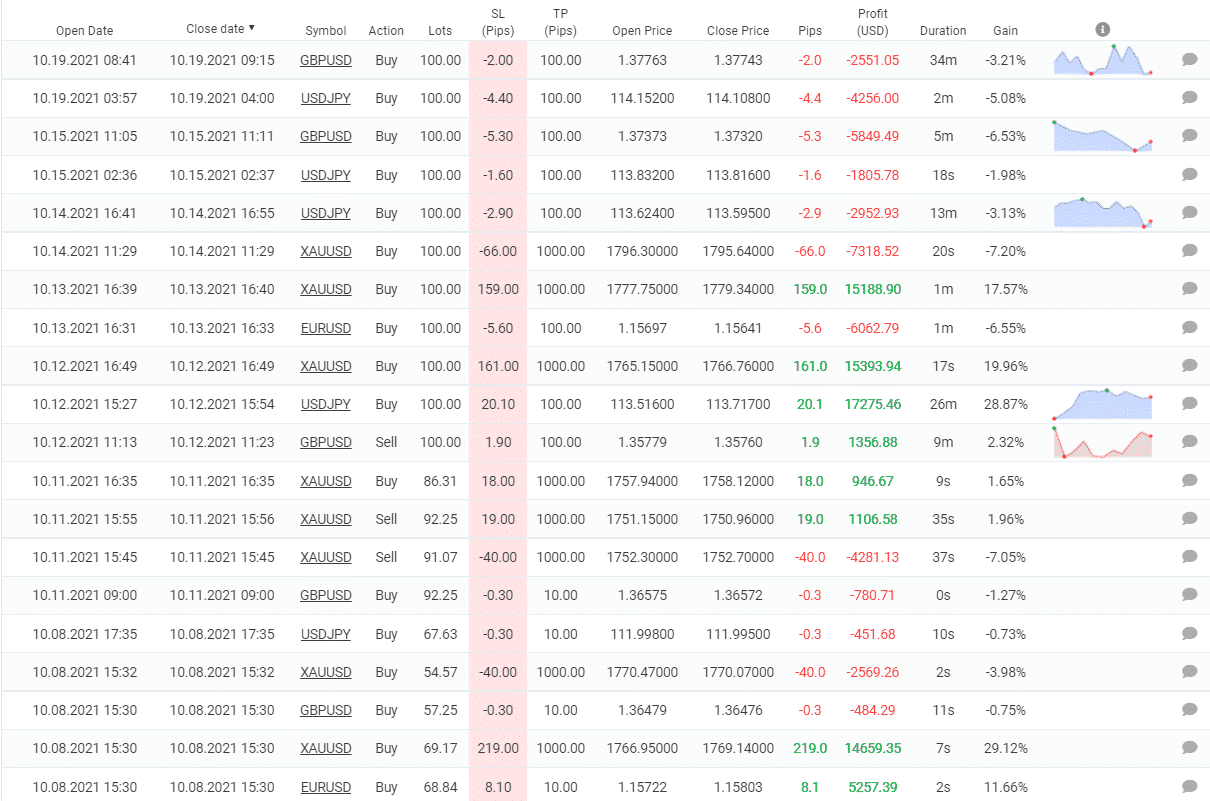The height and width of the screenshot is (801, 1210).
Task: Click comment icon for trade opened 10.11.2021 15:45
Action: (1189, 557)
